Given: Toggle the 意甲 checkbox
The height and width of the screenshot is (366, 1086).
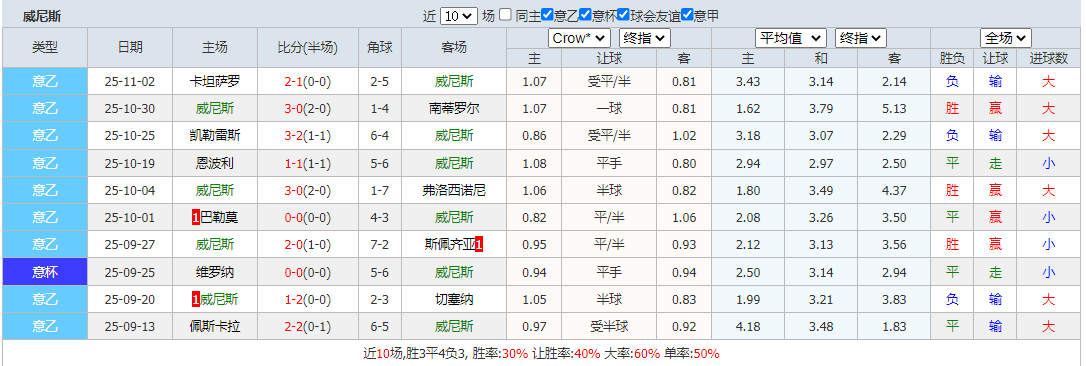Looking at the screenshot, I should [687, 15].
